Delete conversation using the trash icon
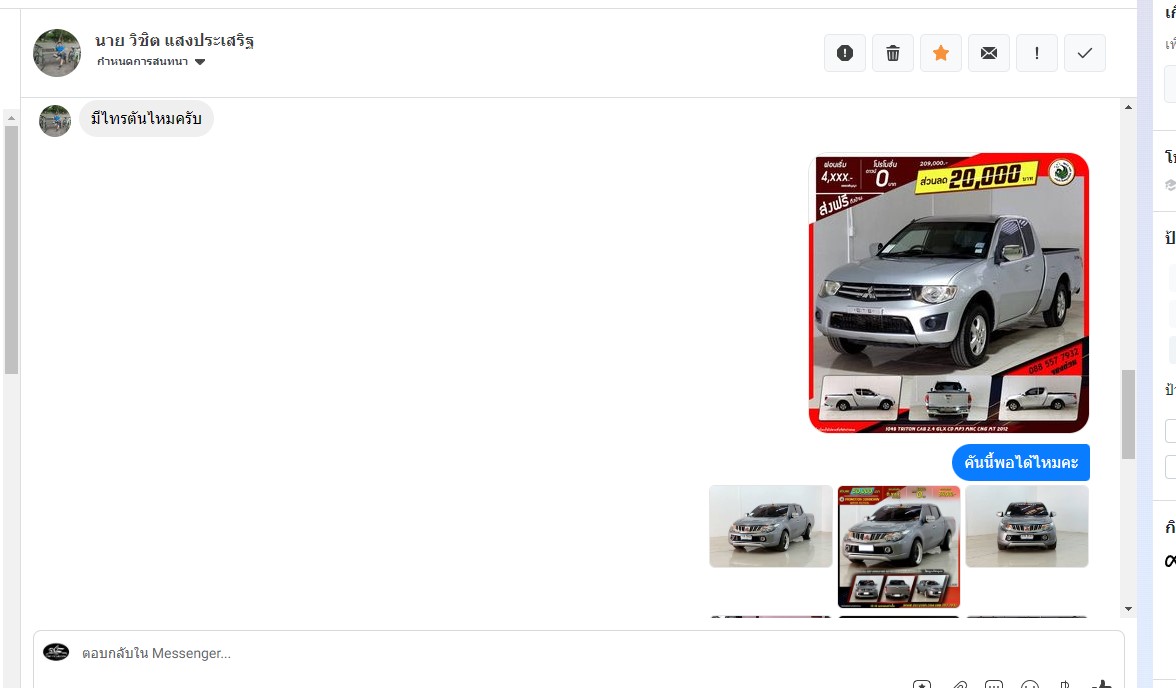 coord(892,53)
